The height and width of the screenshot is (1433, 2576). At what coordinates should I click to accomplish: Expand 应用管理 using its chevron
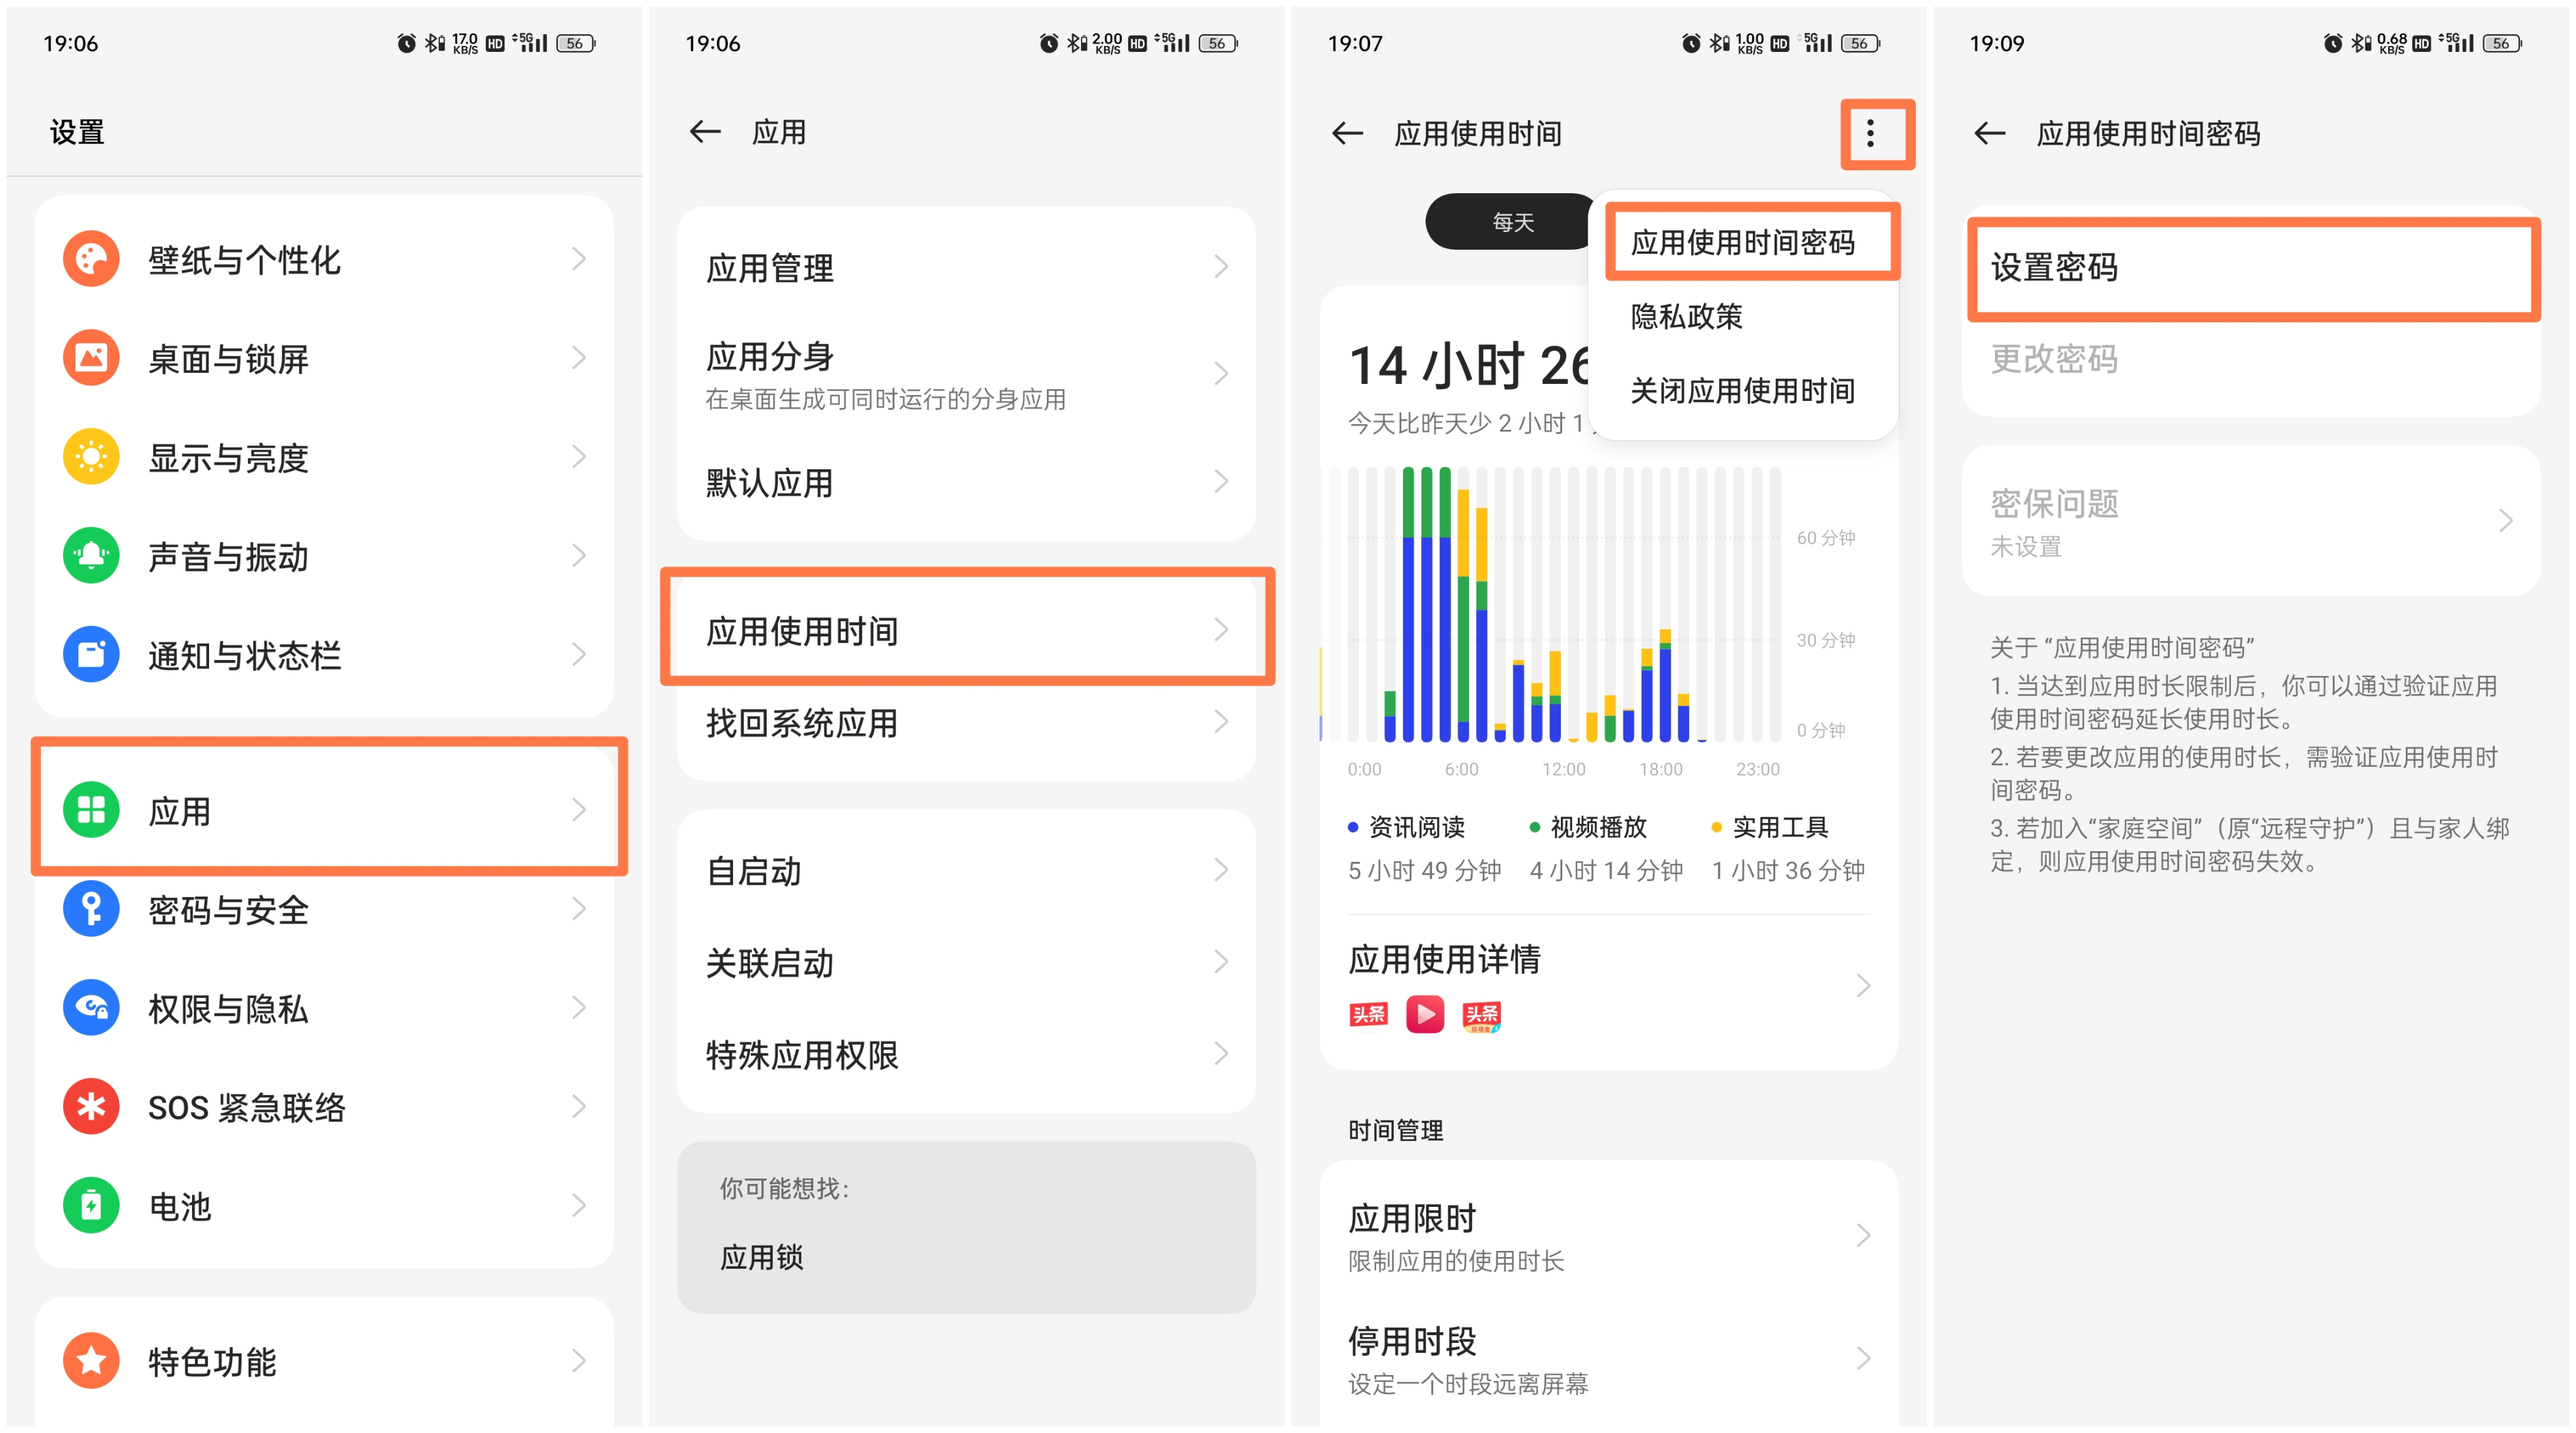[1222, 266]
